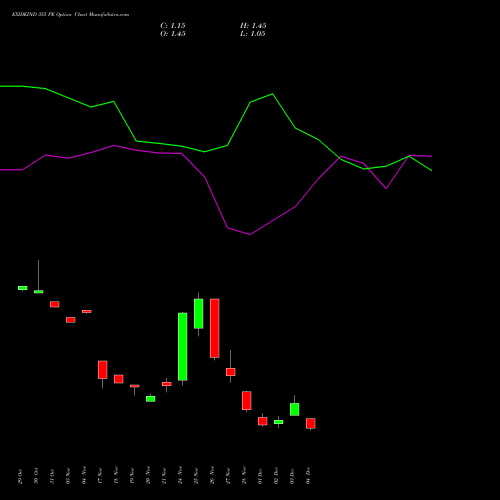Select the 31 Oct date label

(x=52, y=476)
